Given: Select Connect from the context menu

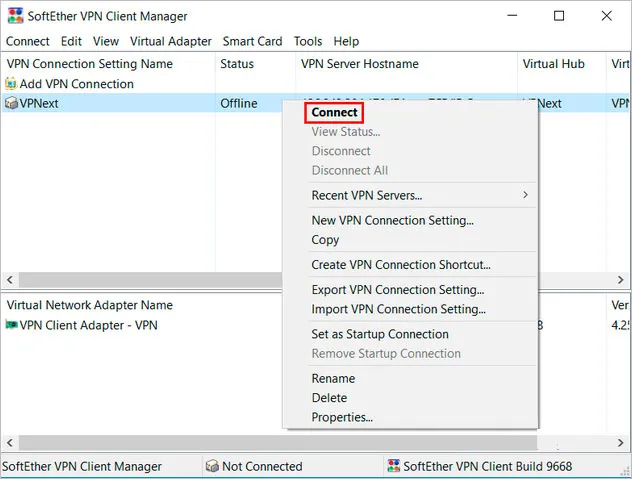Looking at the screenshot, I should 334,113.
